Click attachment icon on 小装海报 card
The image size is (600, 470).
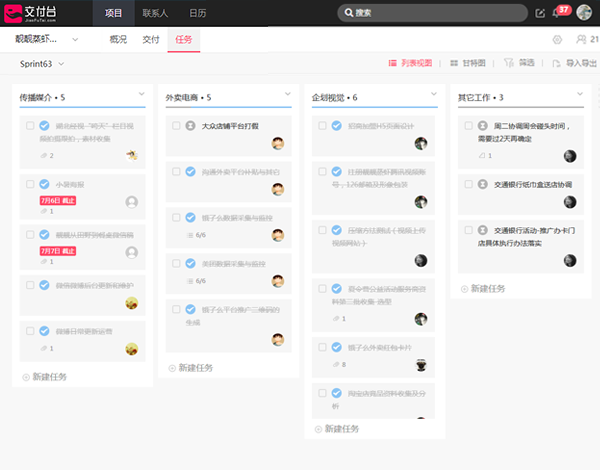[44, 211]
